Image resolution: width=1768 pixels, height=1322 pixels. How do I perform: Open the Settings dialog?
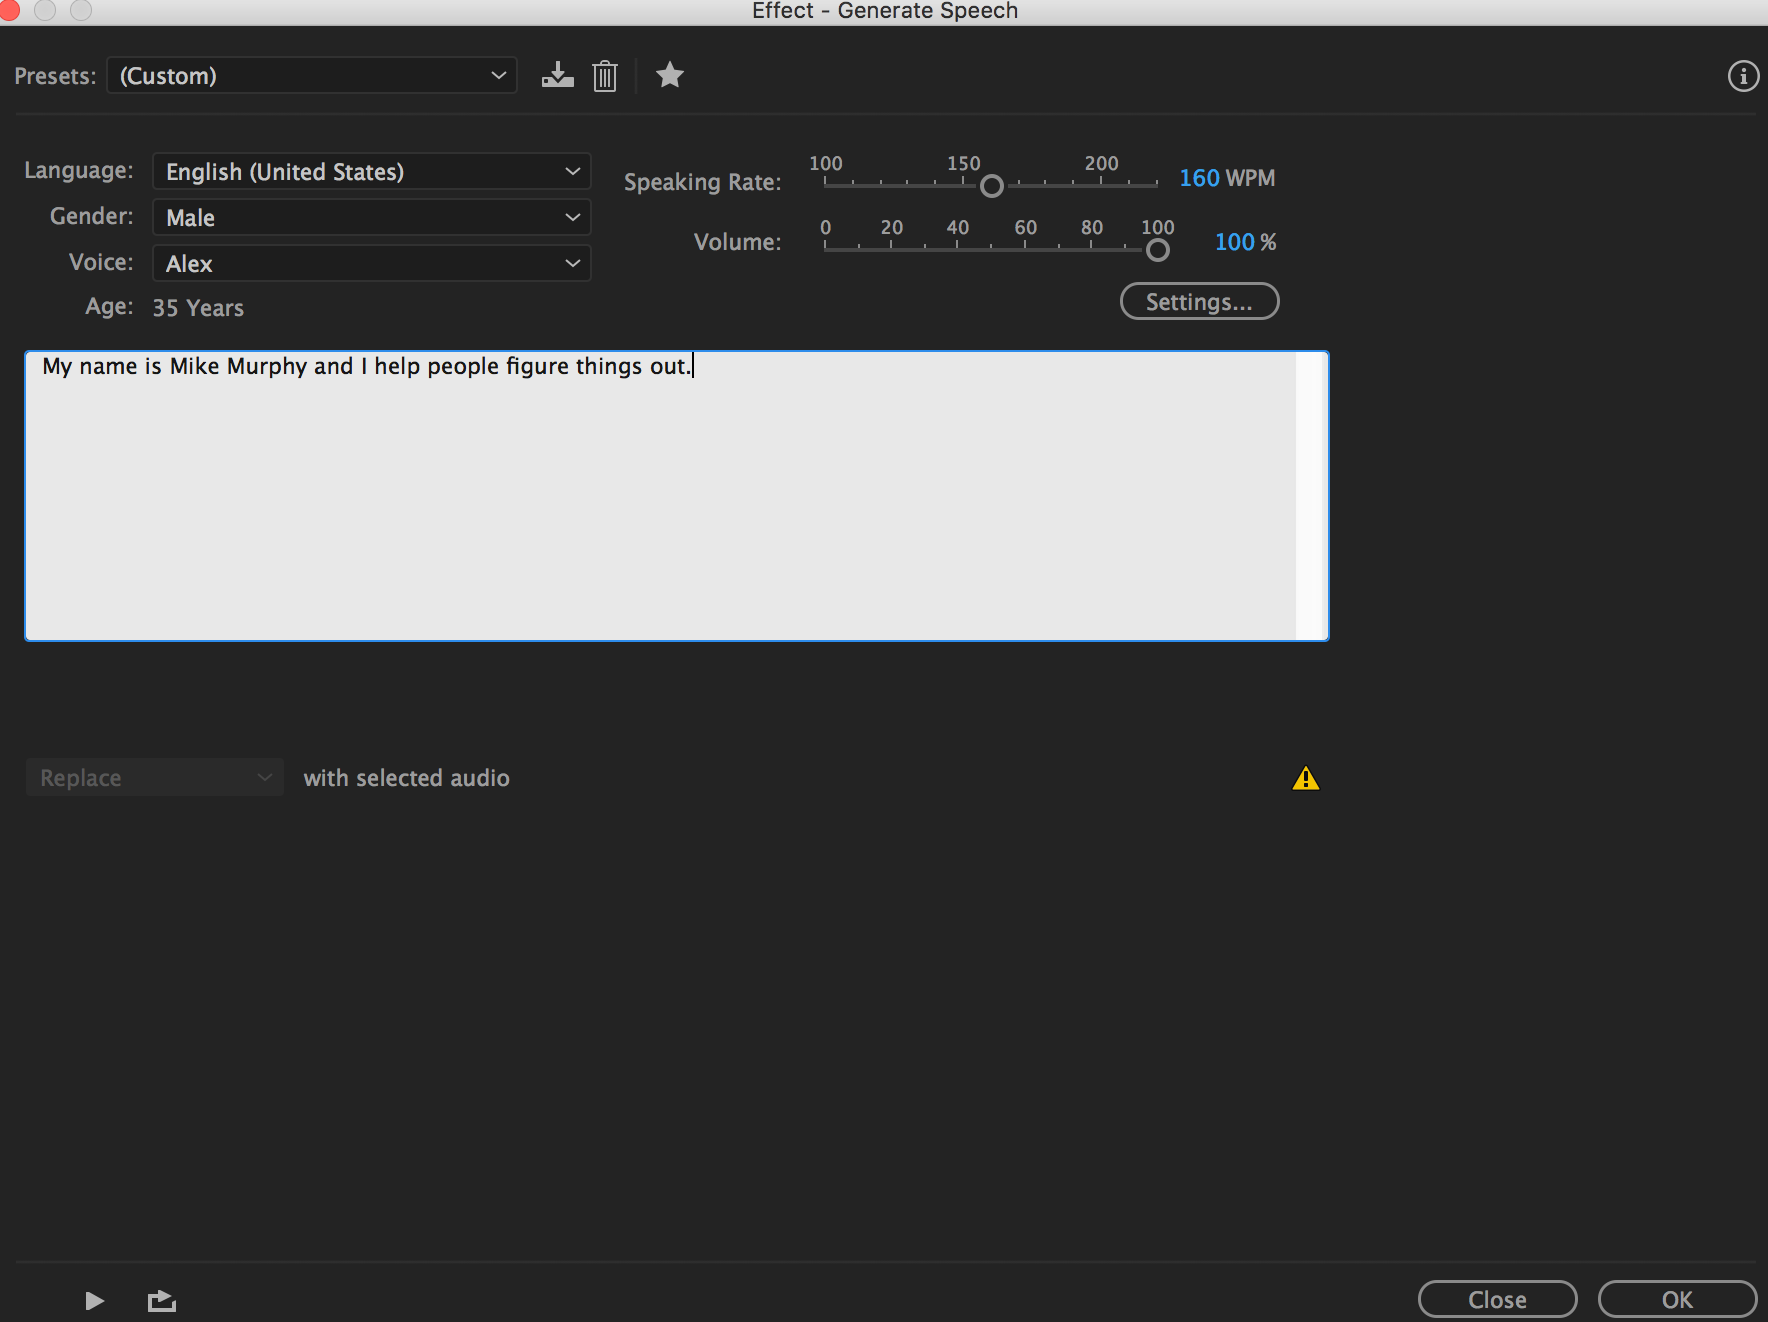click(1199, 301)
